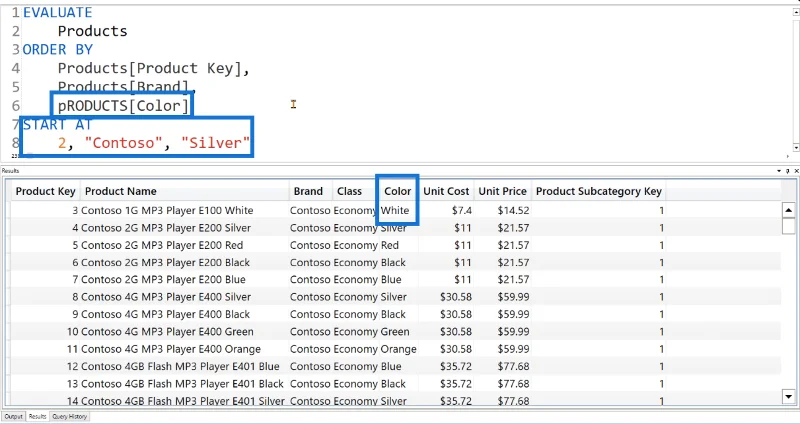Open the Query History tab
The height and width of the screenshot is (424, 800).
[70, 416]
